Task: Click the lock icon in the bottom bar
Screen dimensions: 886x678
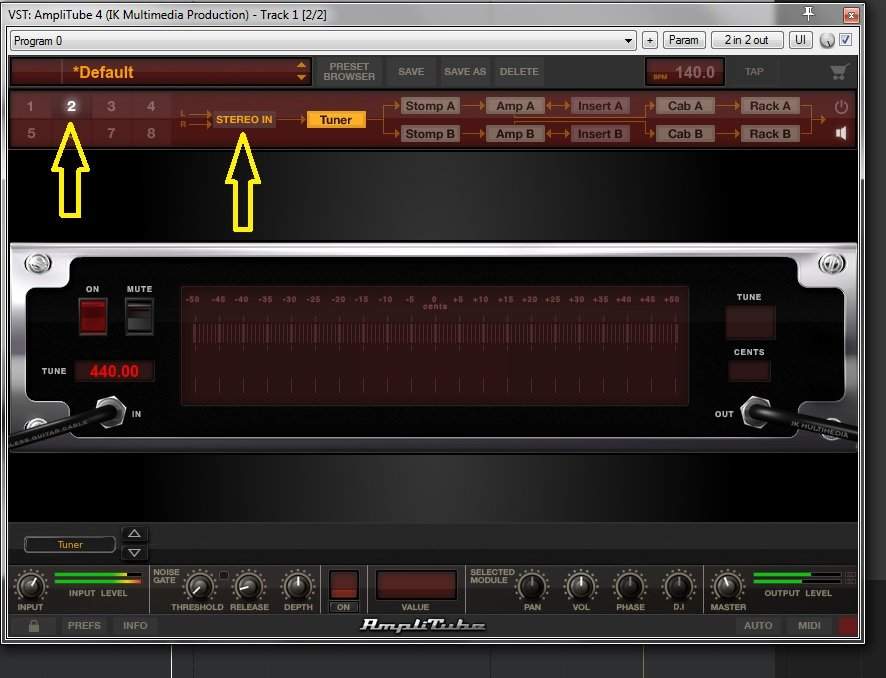Action: pyautogui.click(x=34, y=625)
